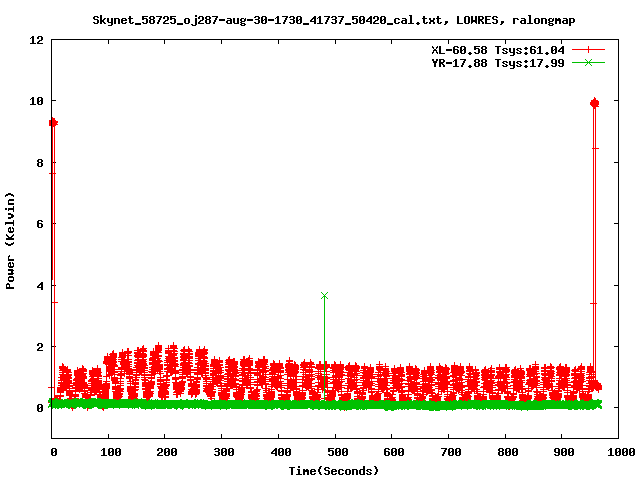
Task: Click the x-axis tick label 400
Action: click(x=281, y=452)
